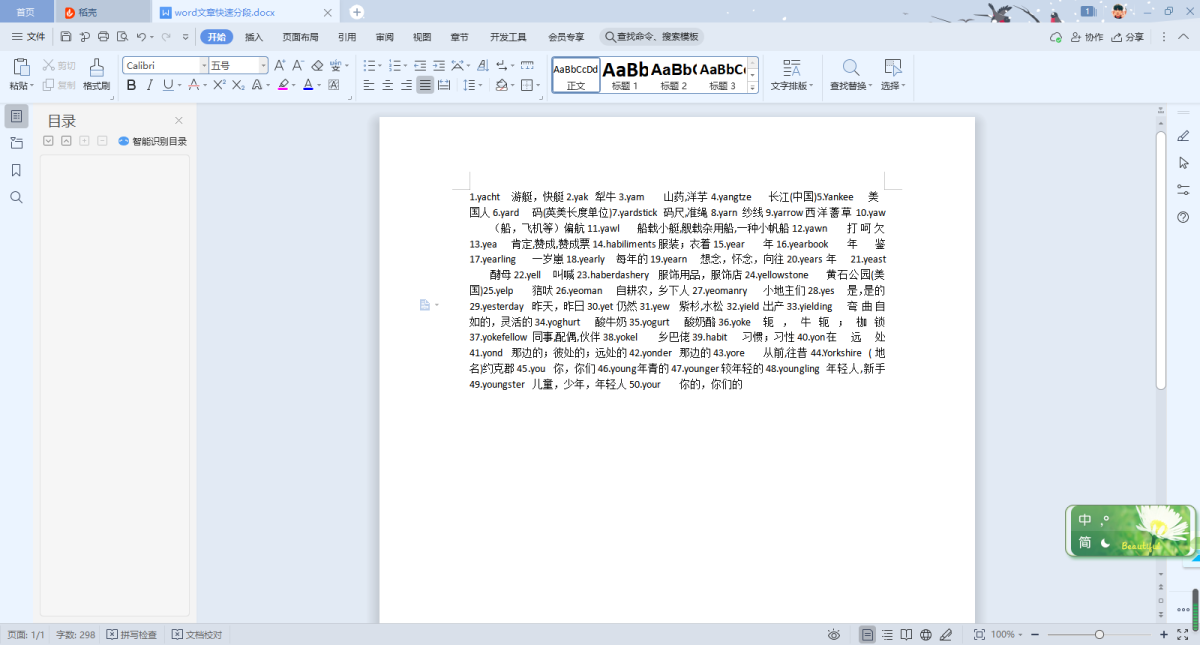Open the font size 五号 dropdown
This screenshot has height=645, width=1200.
[x=264, y=66]
